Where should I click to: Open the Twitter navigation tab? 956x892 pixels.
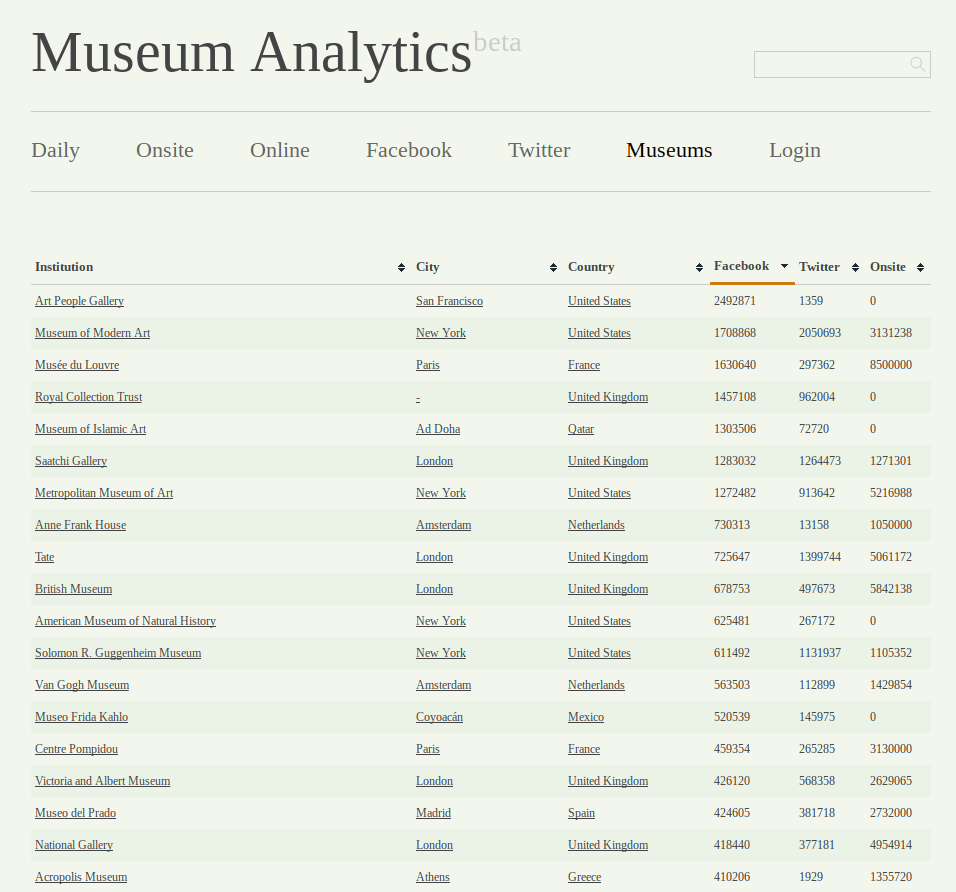click(x=540, y=150)
